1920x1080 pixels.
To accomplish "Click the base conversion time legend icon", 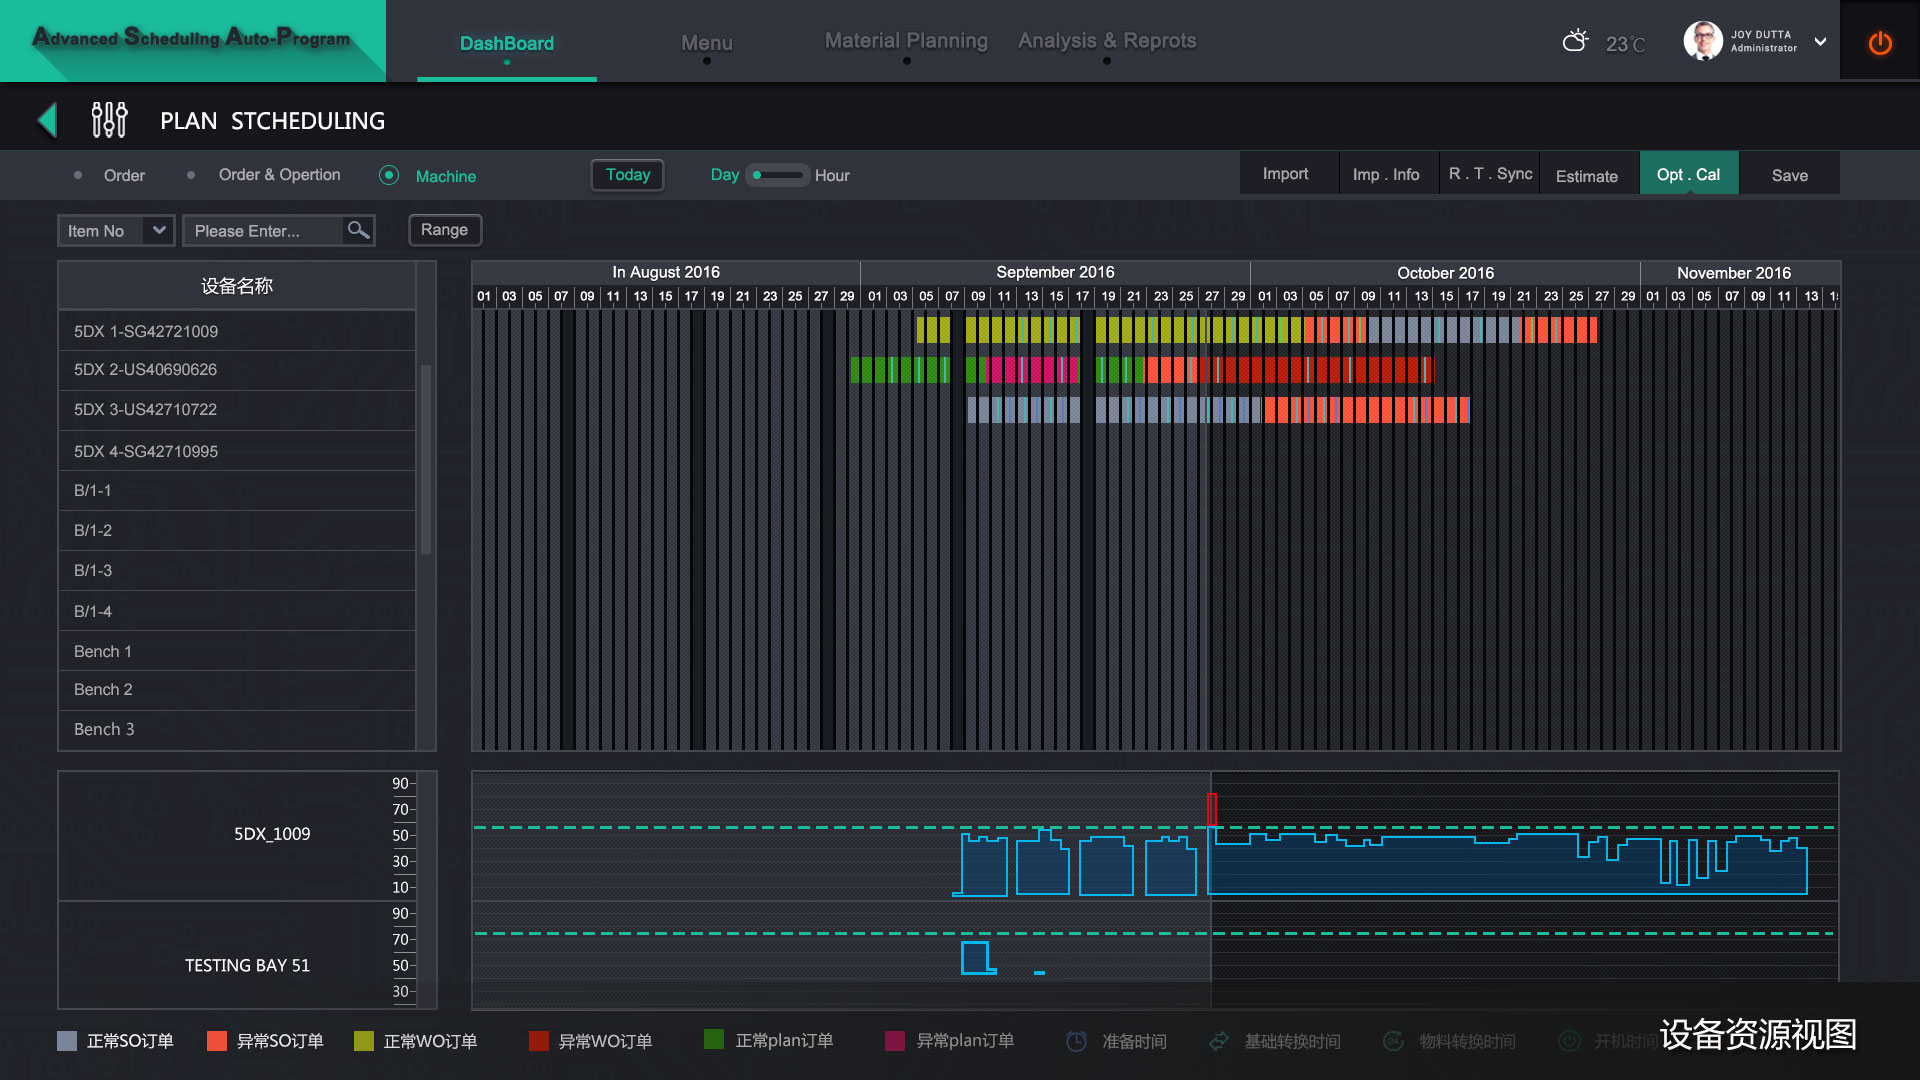I will click(x=1219, y=1041).
